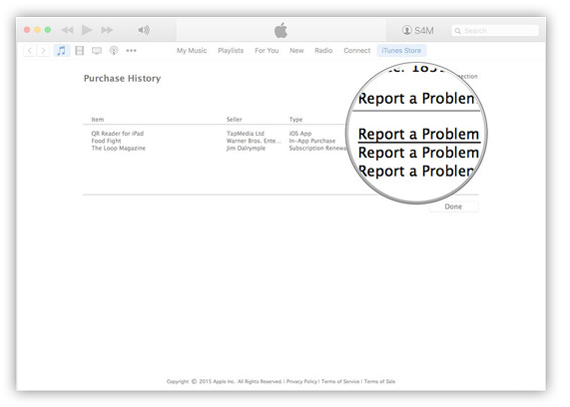This screenshot has width=570, height=407.
Task: Click the Seller column header
Action: [x=234, y=119]
